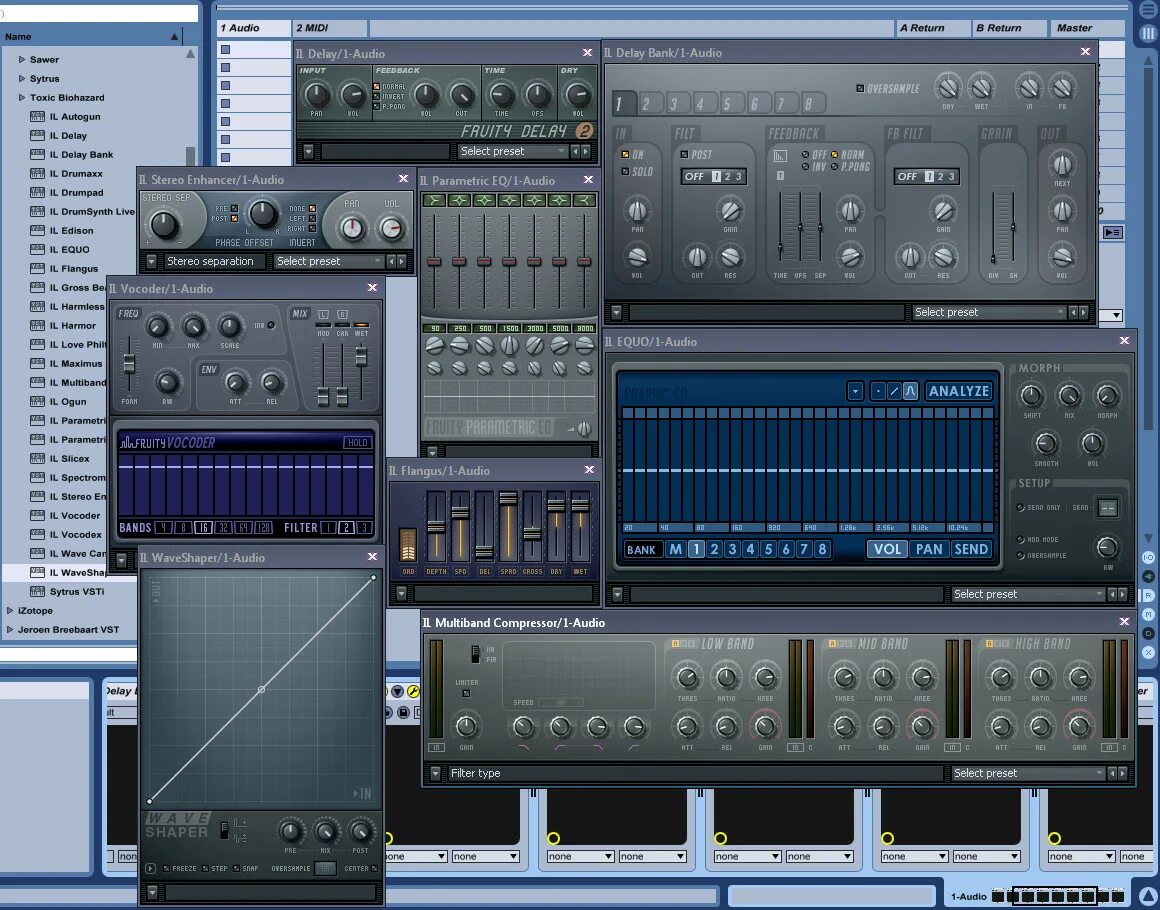The width and height of the screenshot is (1160, 910).
Task: Select 32 bands in Fruity Vocoder
Action: [223, 528]
